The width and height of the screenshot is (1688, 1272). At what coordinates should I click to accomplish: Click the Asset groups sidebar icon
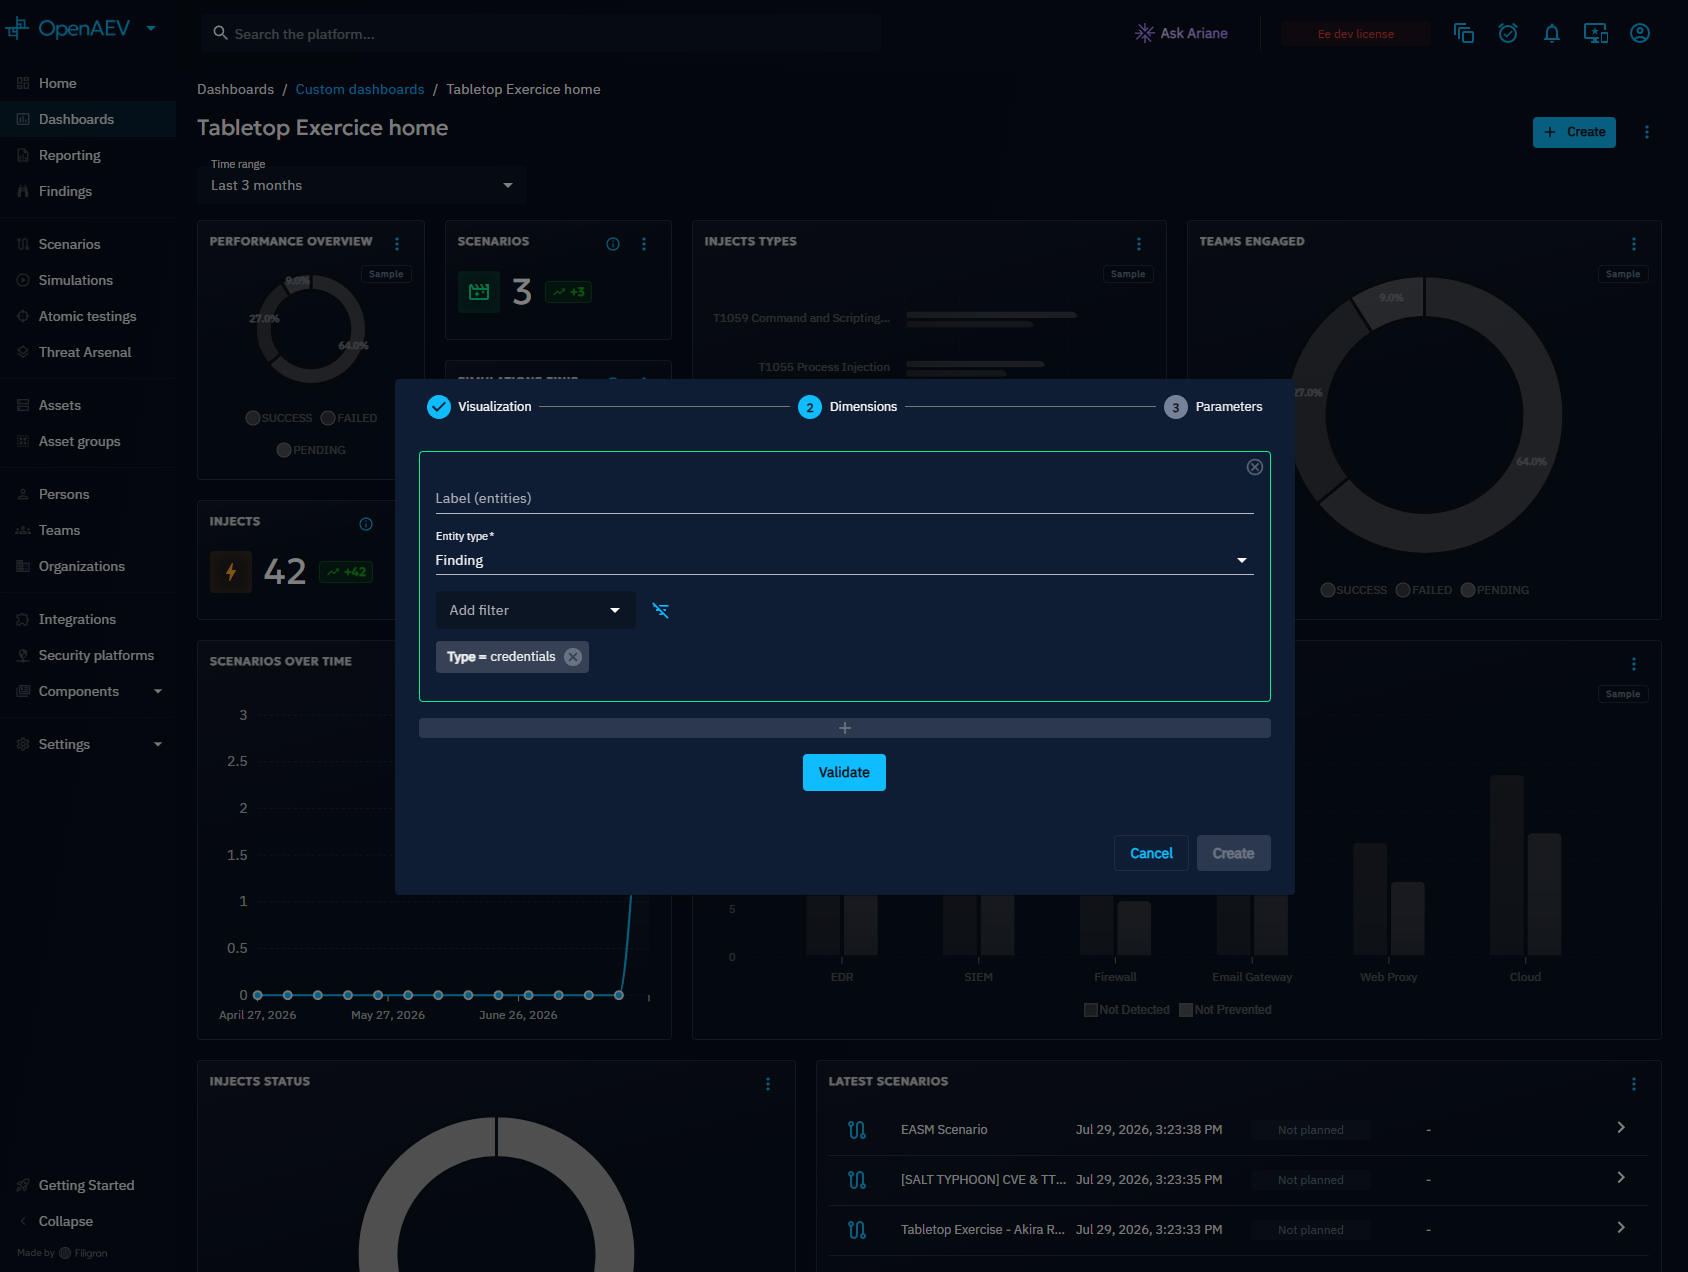point(23,441)
